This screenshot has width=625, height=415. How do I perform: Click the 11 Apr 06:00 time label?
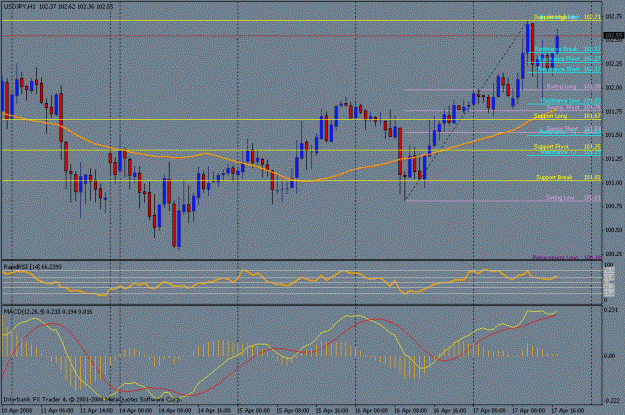[57, 410]
